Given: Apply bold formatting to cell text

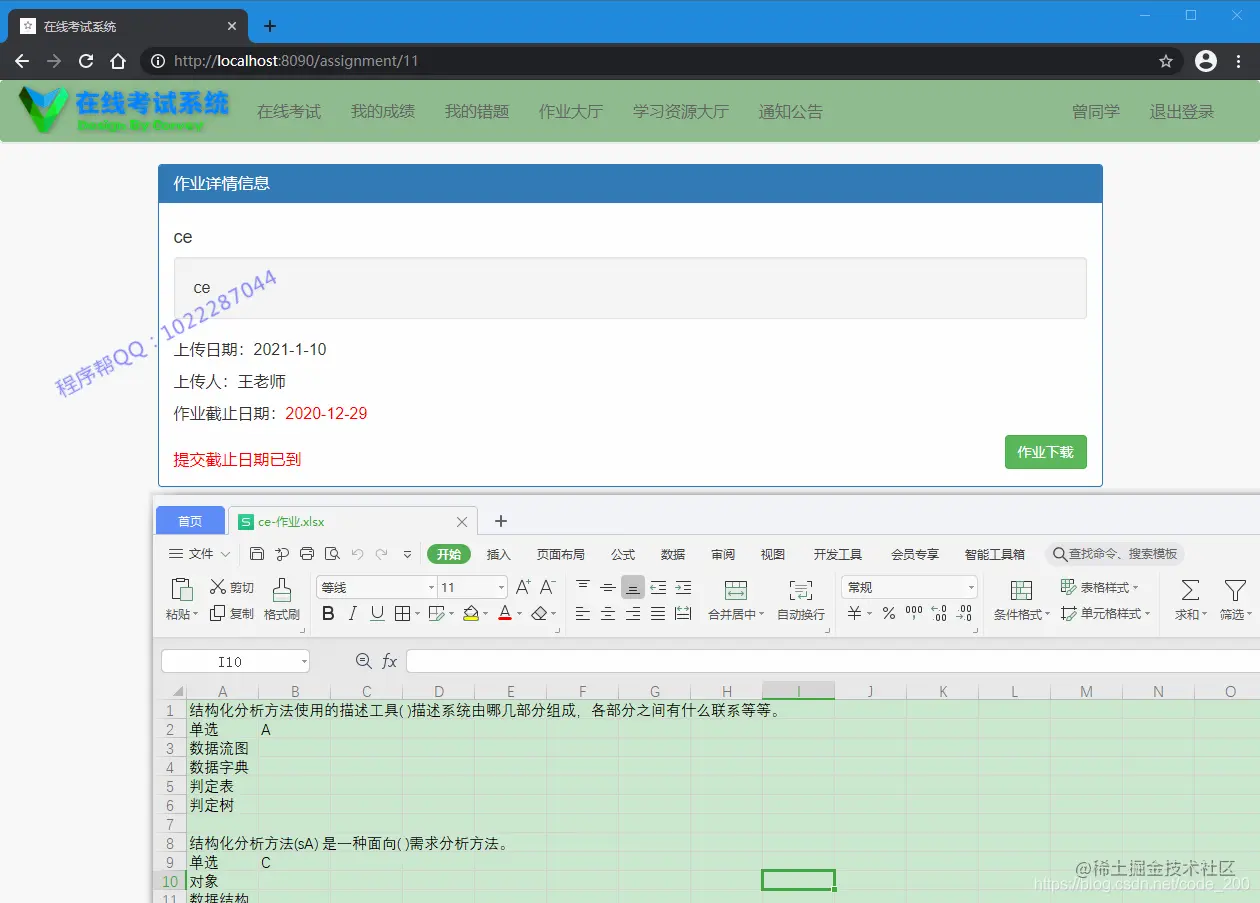Looking at the screenshot, I should tap(328, 613).
